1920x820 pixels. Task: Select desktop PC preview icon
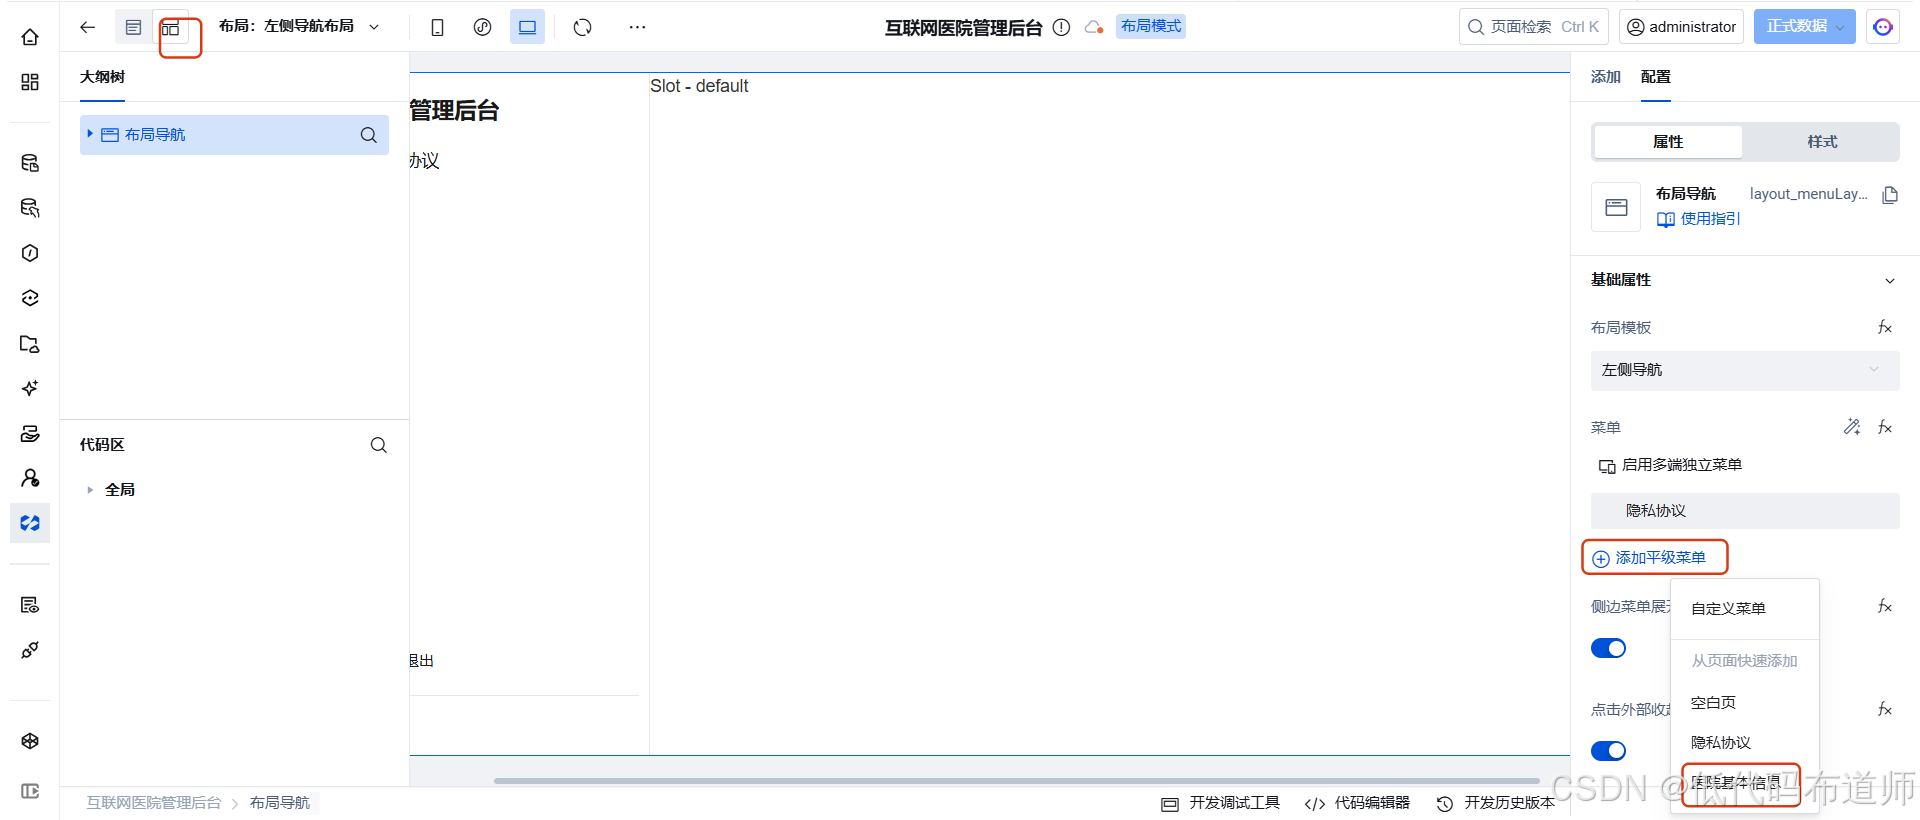(x=527, y=27)
